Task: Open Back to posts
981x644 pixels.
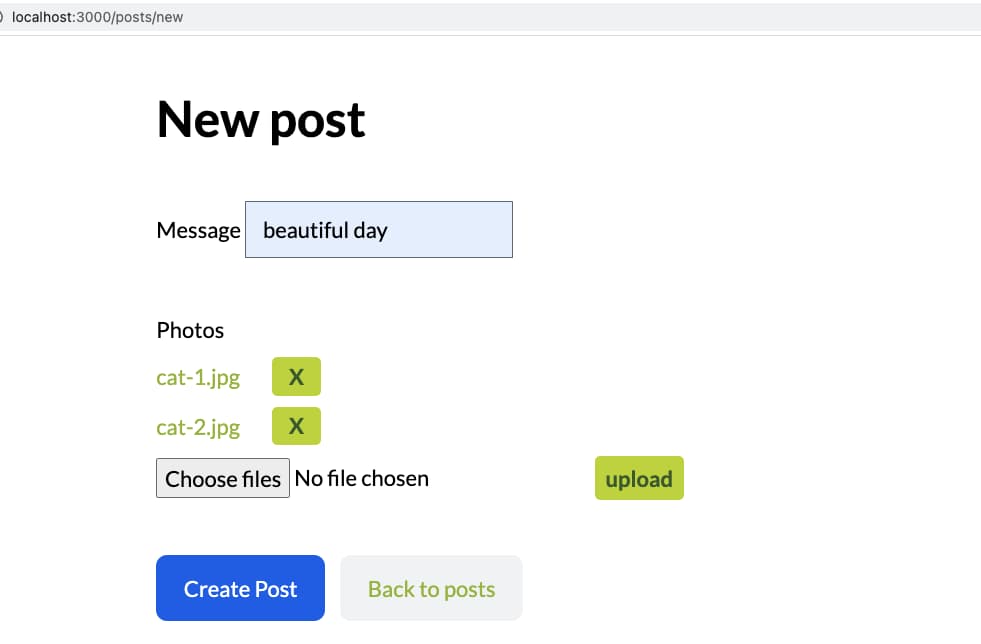Action: coord(431,588)
